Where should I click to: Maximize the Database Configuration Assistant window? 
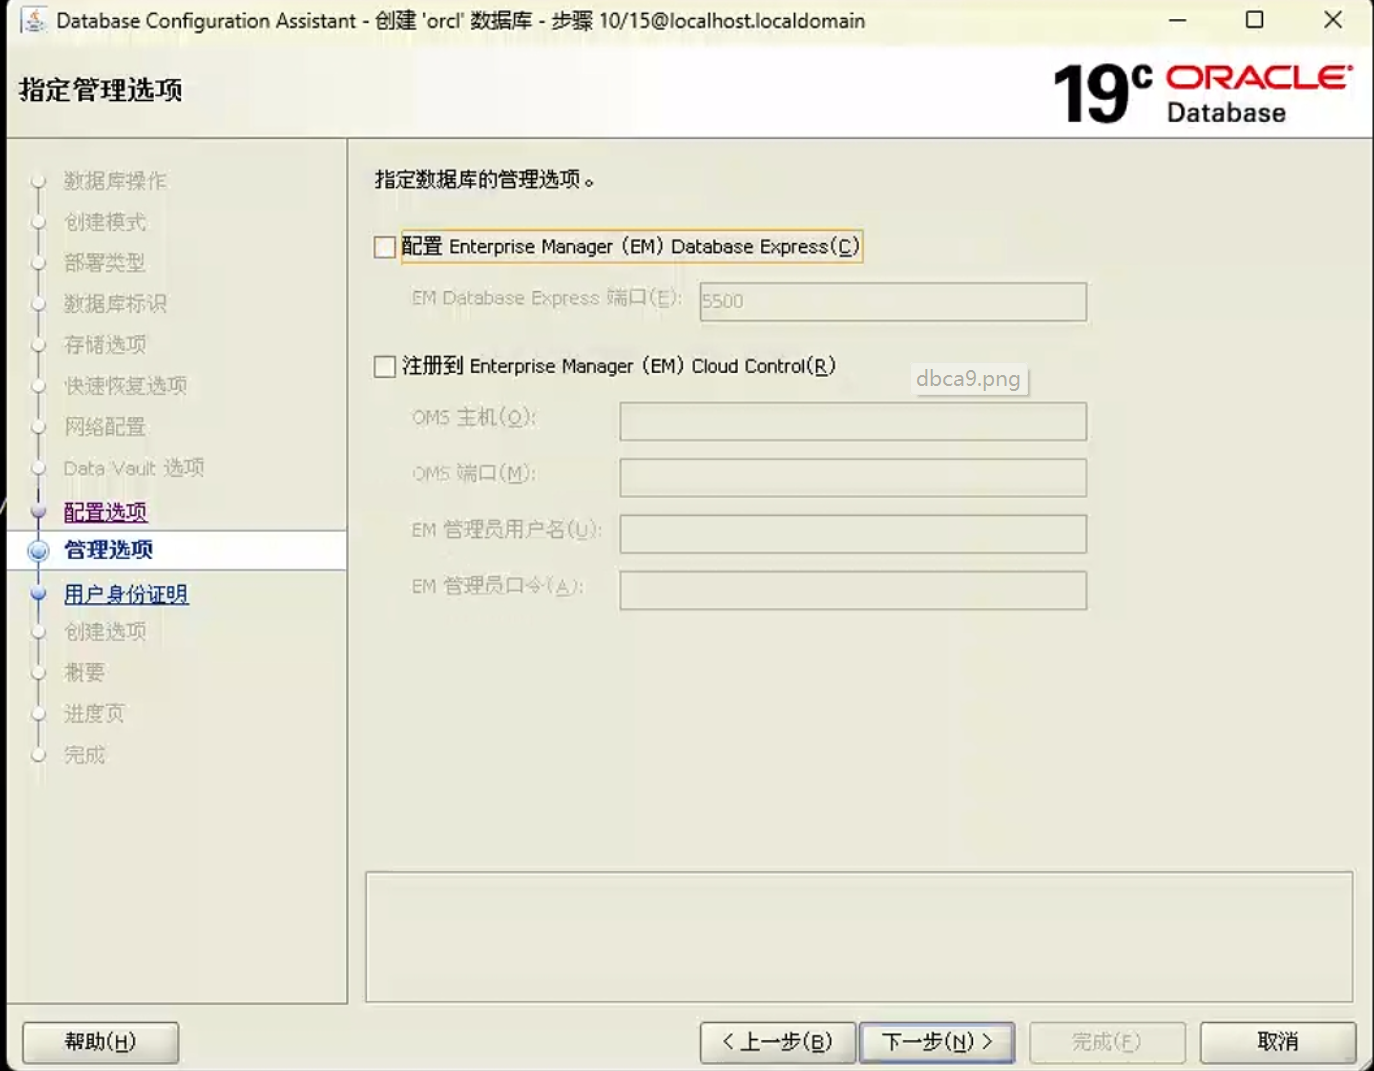(1254, 20)
